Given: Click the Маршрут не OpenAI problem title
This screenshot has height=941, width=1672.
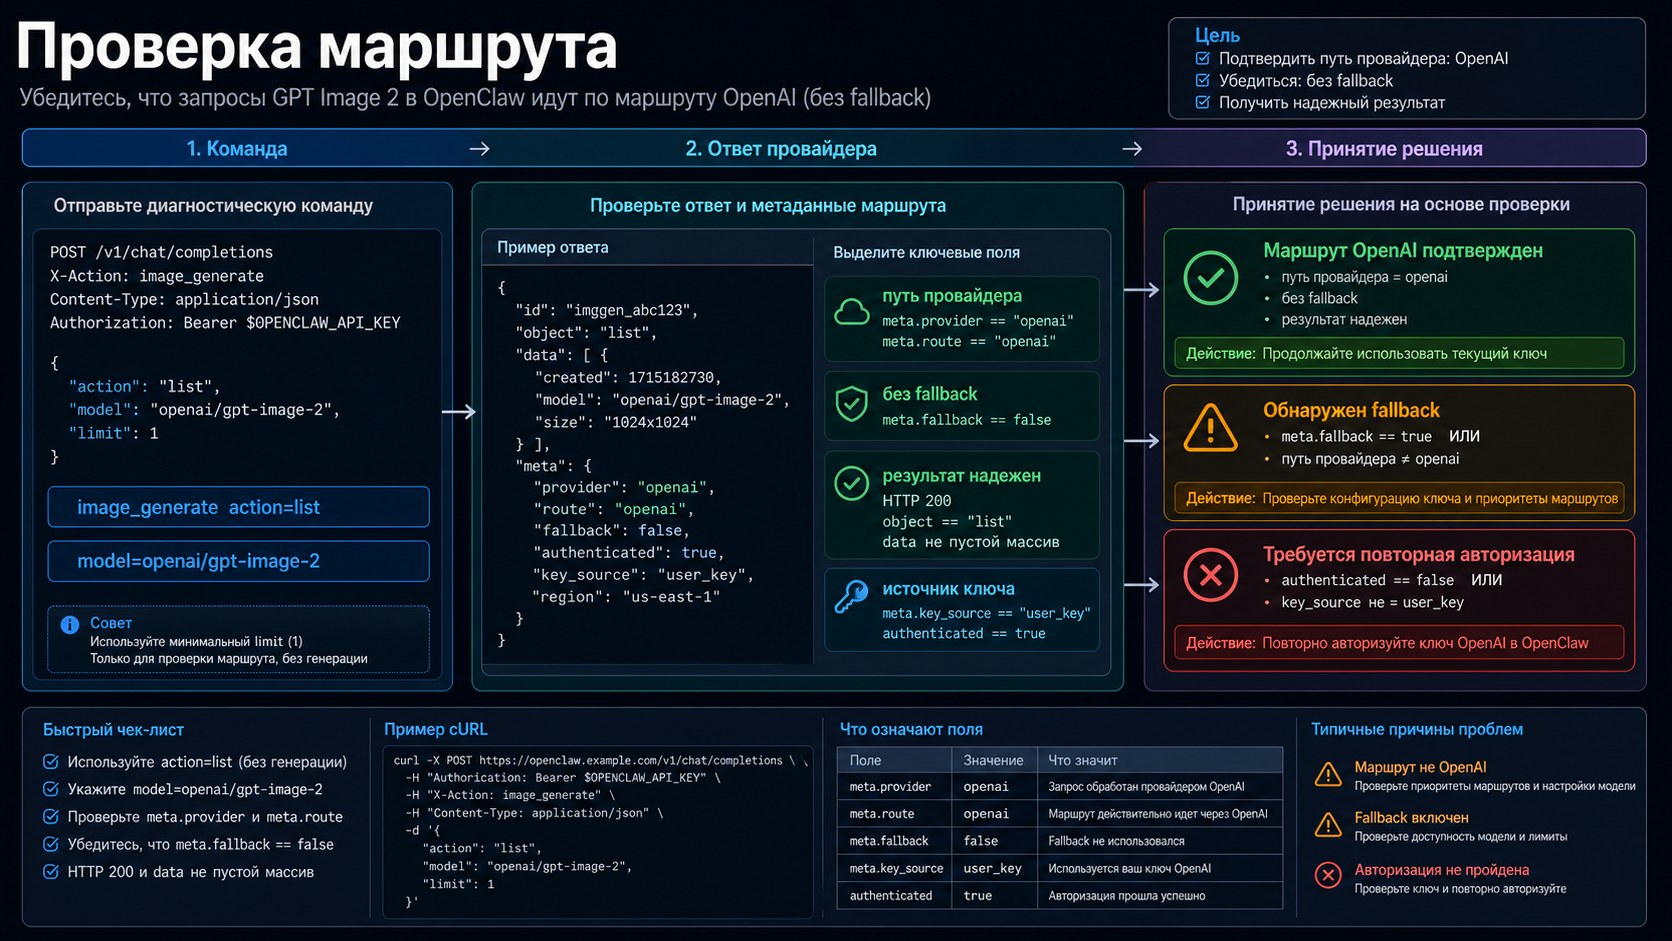Looking at the screenshot, I should point(1420,767).
